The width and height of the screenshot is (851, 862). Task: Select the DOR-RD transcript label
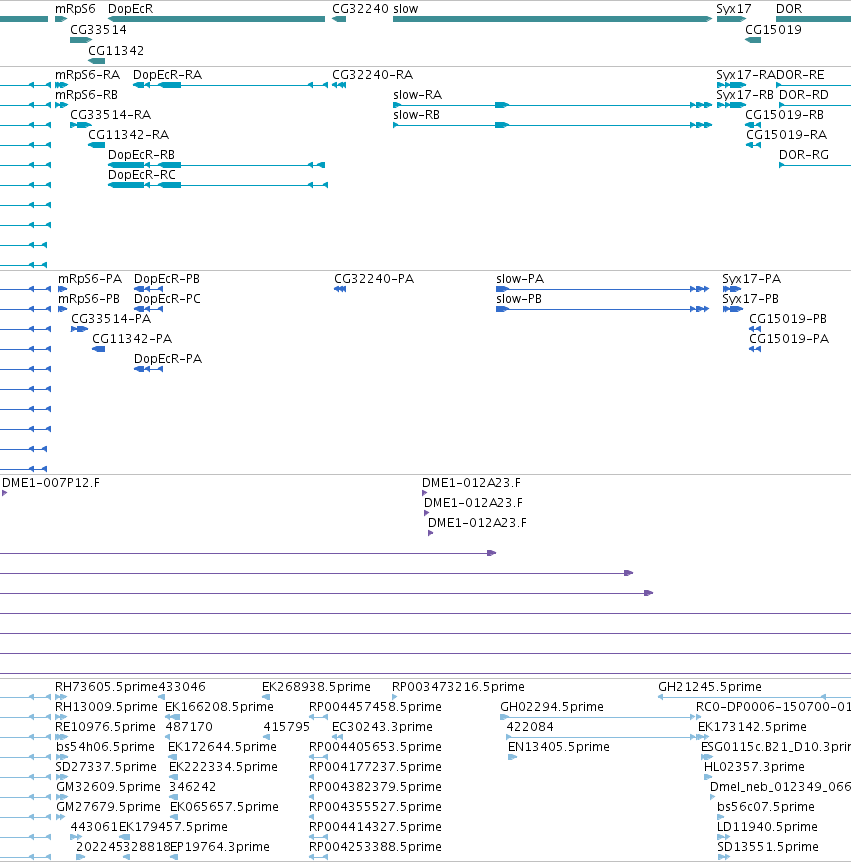click(804, 95)
